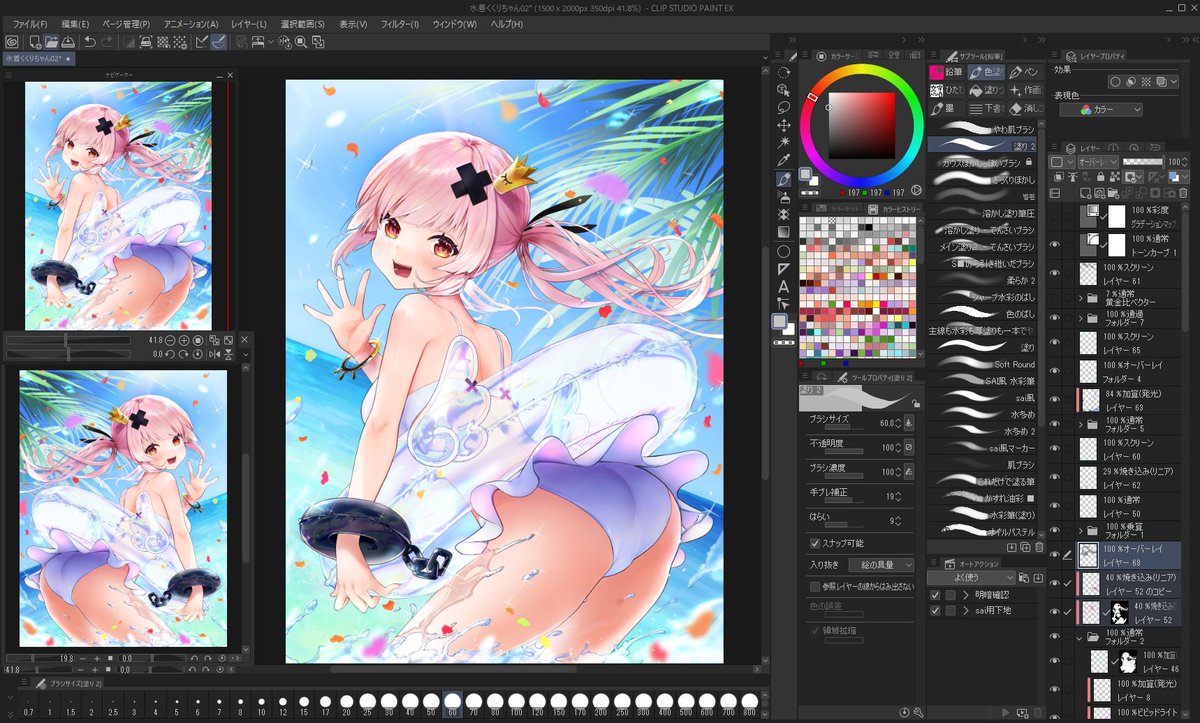Adjust the layer opacity slider
1200x723 pixels.
1143,161
